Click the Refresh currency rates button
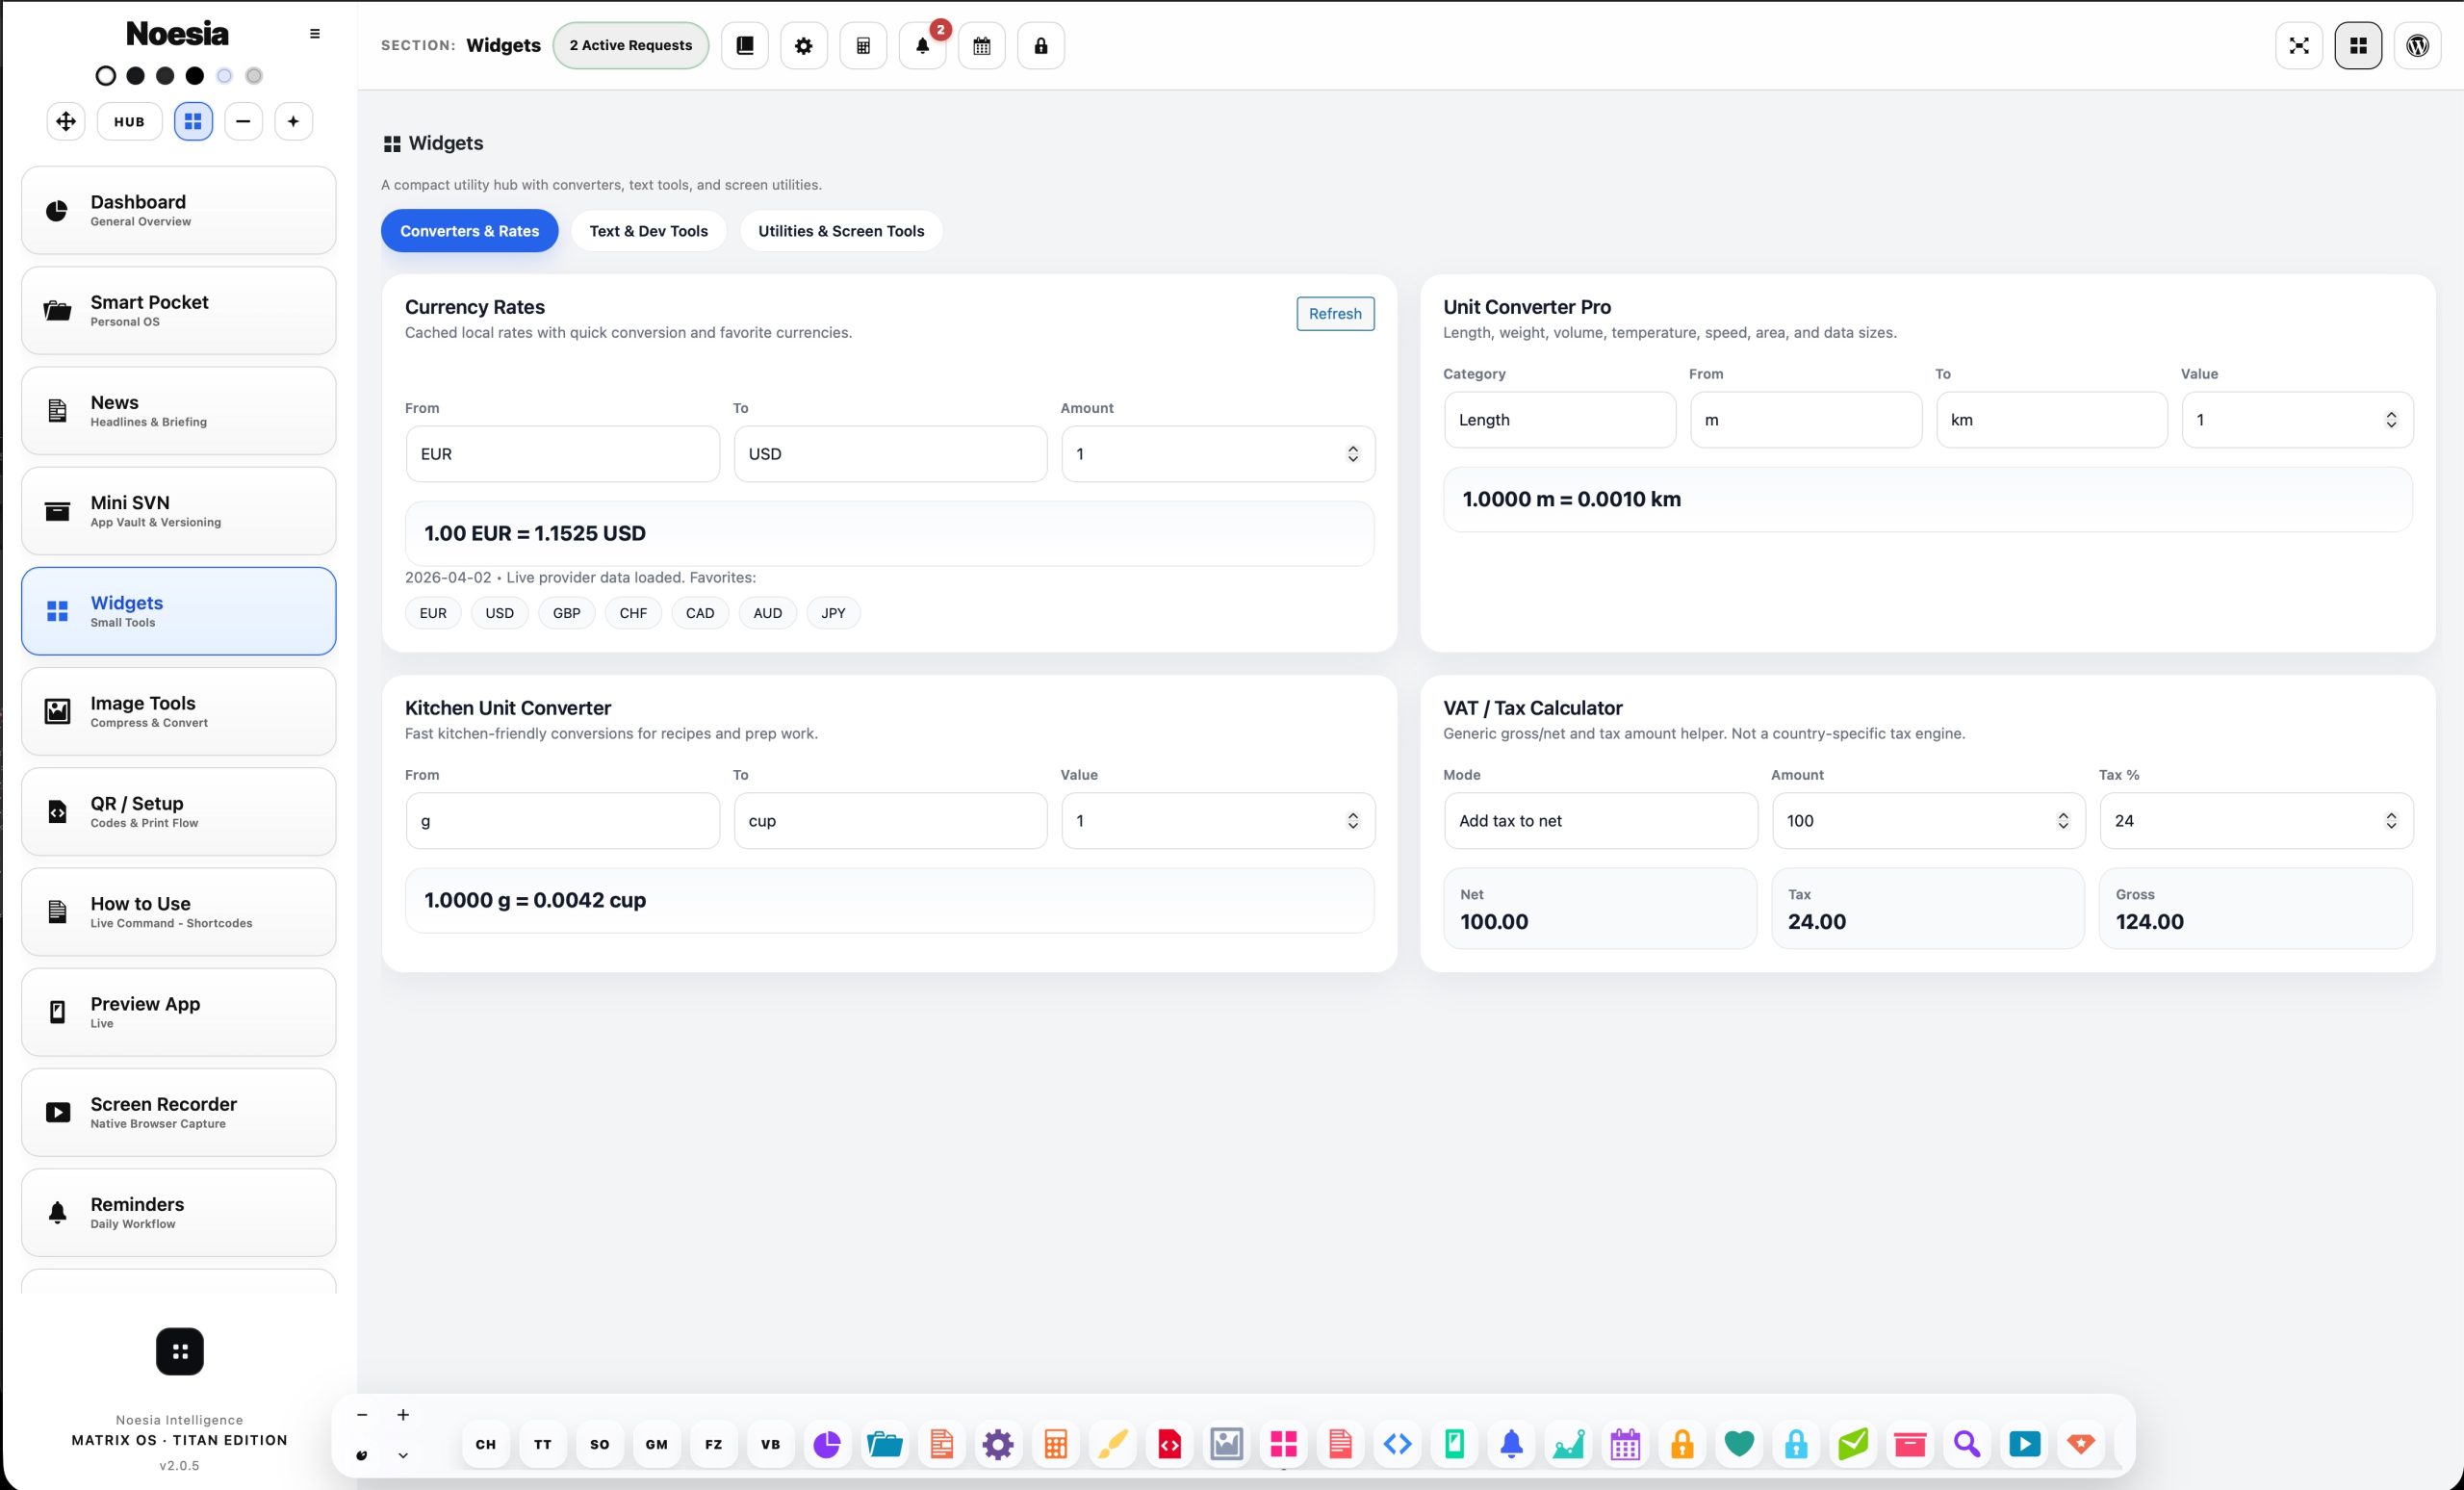Screen dimensions: 2464x1490 point(1335,314)
